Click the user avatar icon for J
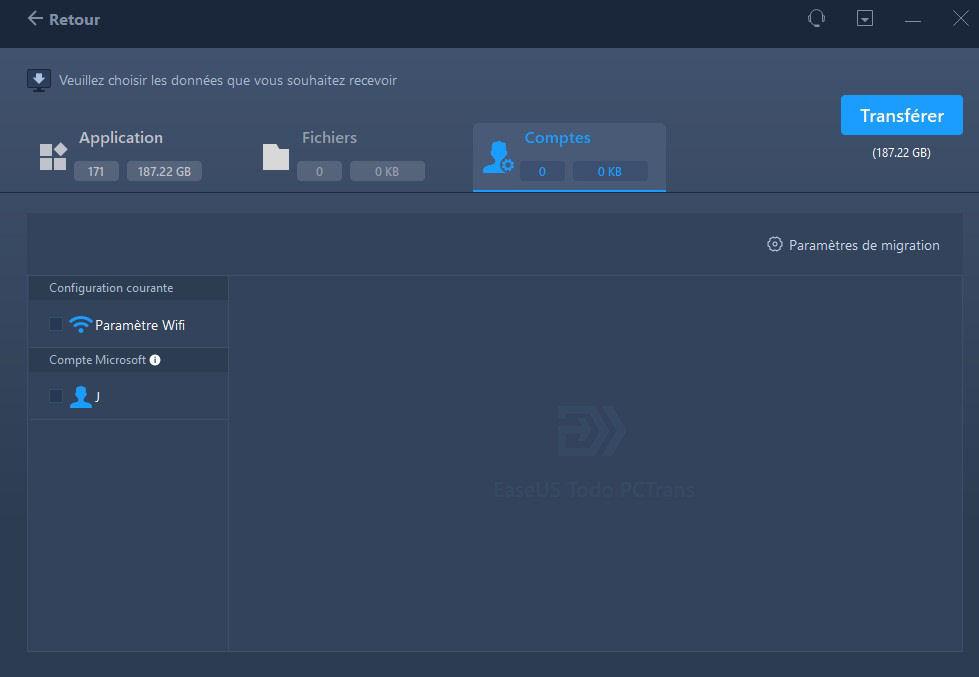Screen dimensions: 979x677 pos(81,397)
